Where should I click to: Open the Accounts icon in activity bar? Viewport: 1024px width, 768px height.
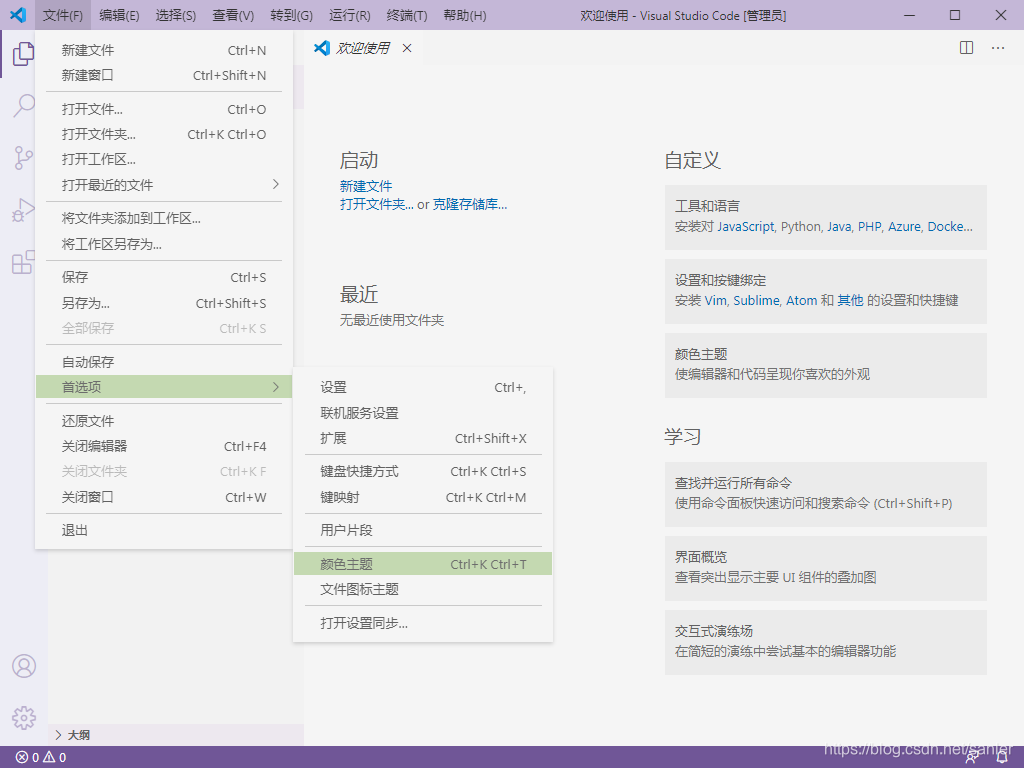(x=24, y=666)
